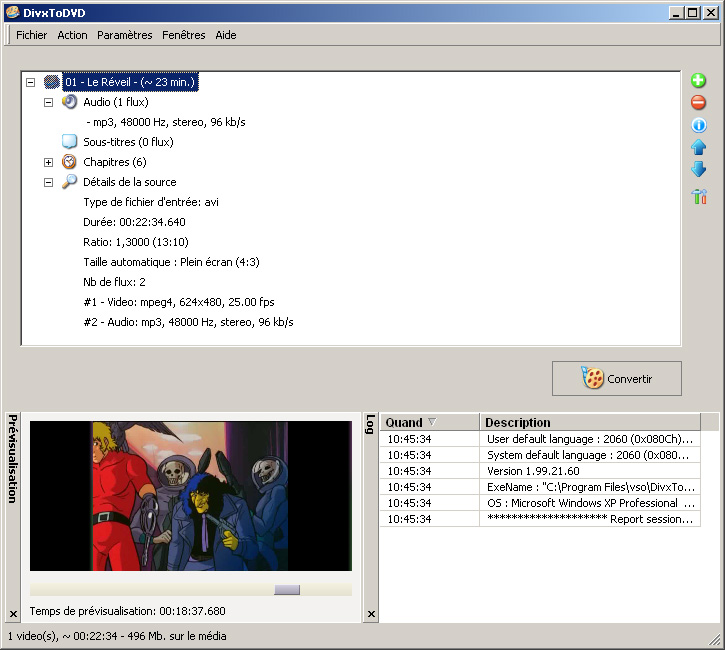725x650 pixels.
Task: Select the 'ExeName' log entry
Action: tap(540, 487)
